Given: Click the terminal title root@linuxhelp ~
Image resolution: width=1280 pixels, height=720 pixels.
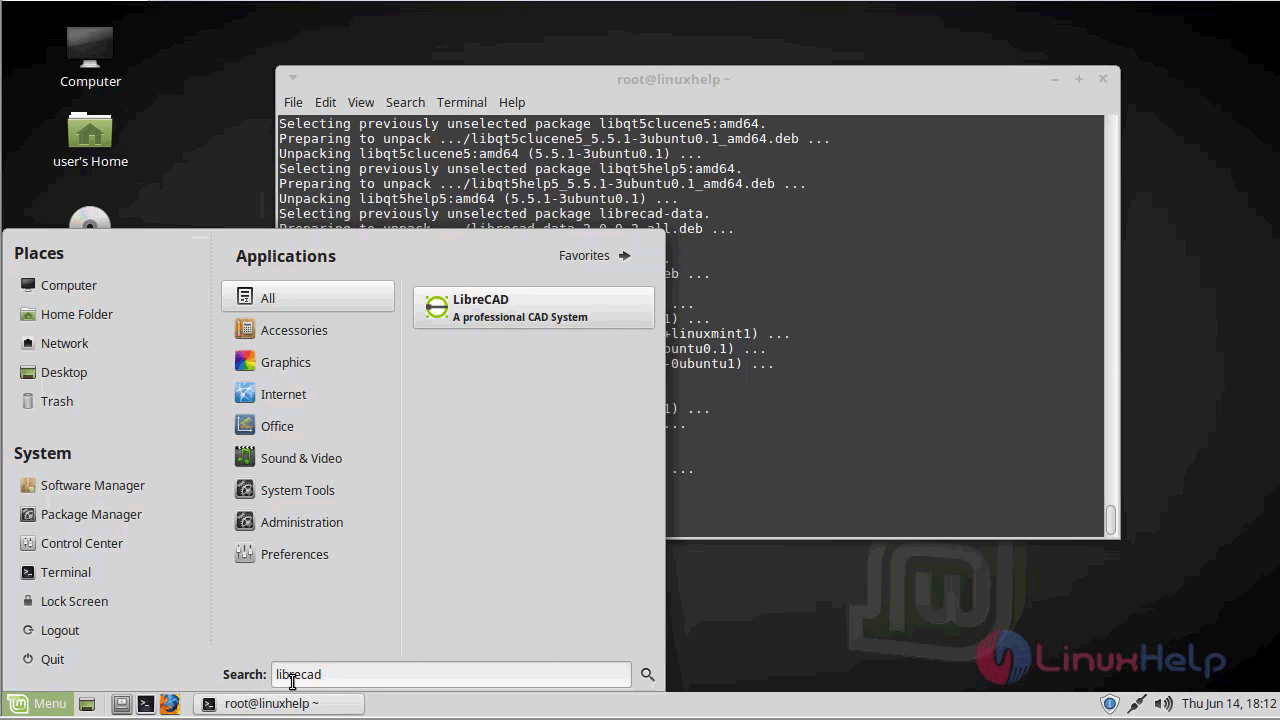Looking at the screenshot, I should pyautogui.click(x=674, y=79).
